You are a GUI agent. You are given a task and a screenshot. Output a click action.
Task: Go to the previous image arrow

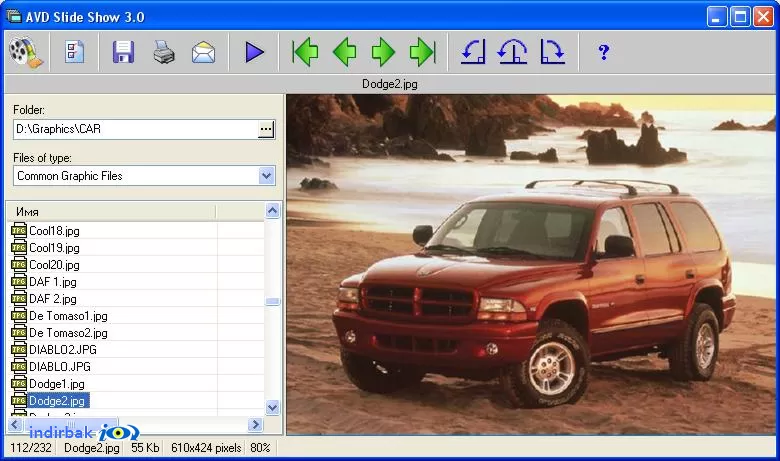tap(344, 52)
